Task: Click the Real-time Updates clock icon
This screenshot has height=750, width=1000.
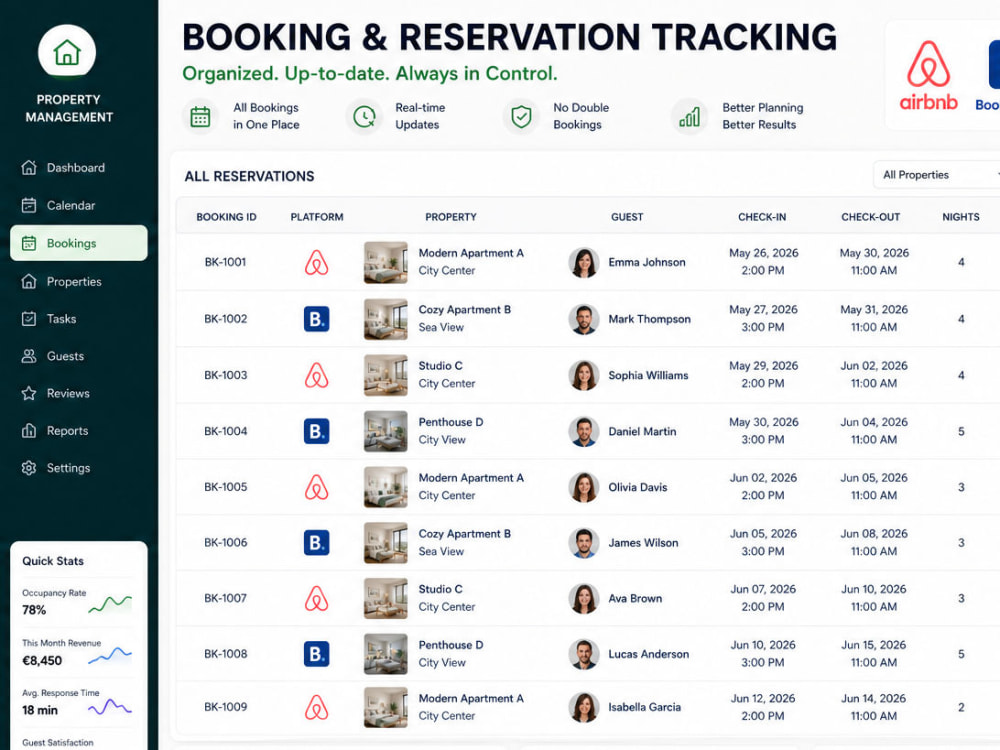Action: click(x=364, y=117)
